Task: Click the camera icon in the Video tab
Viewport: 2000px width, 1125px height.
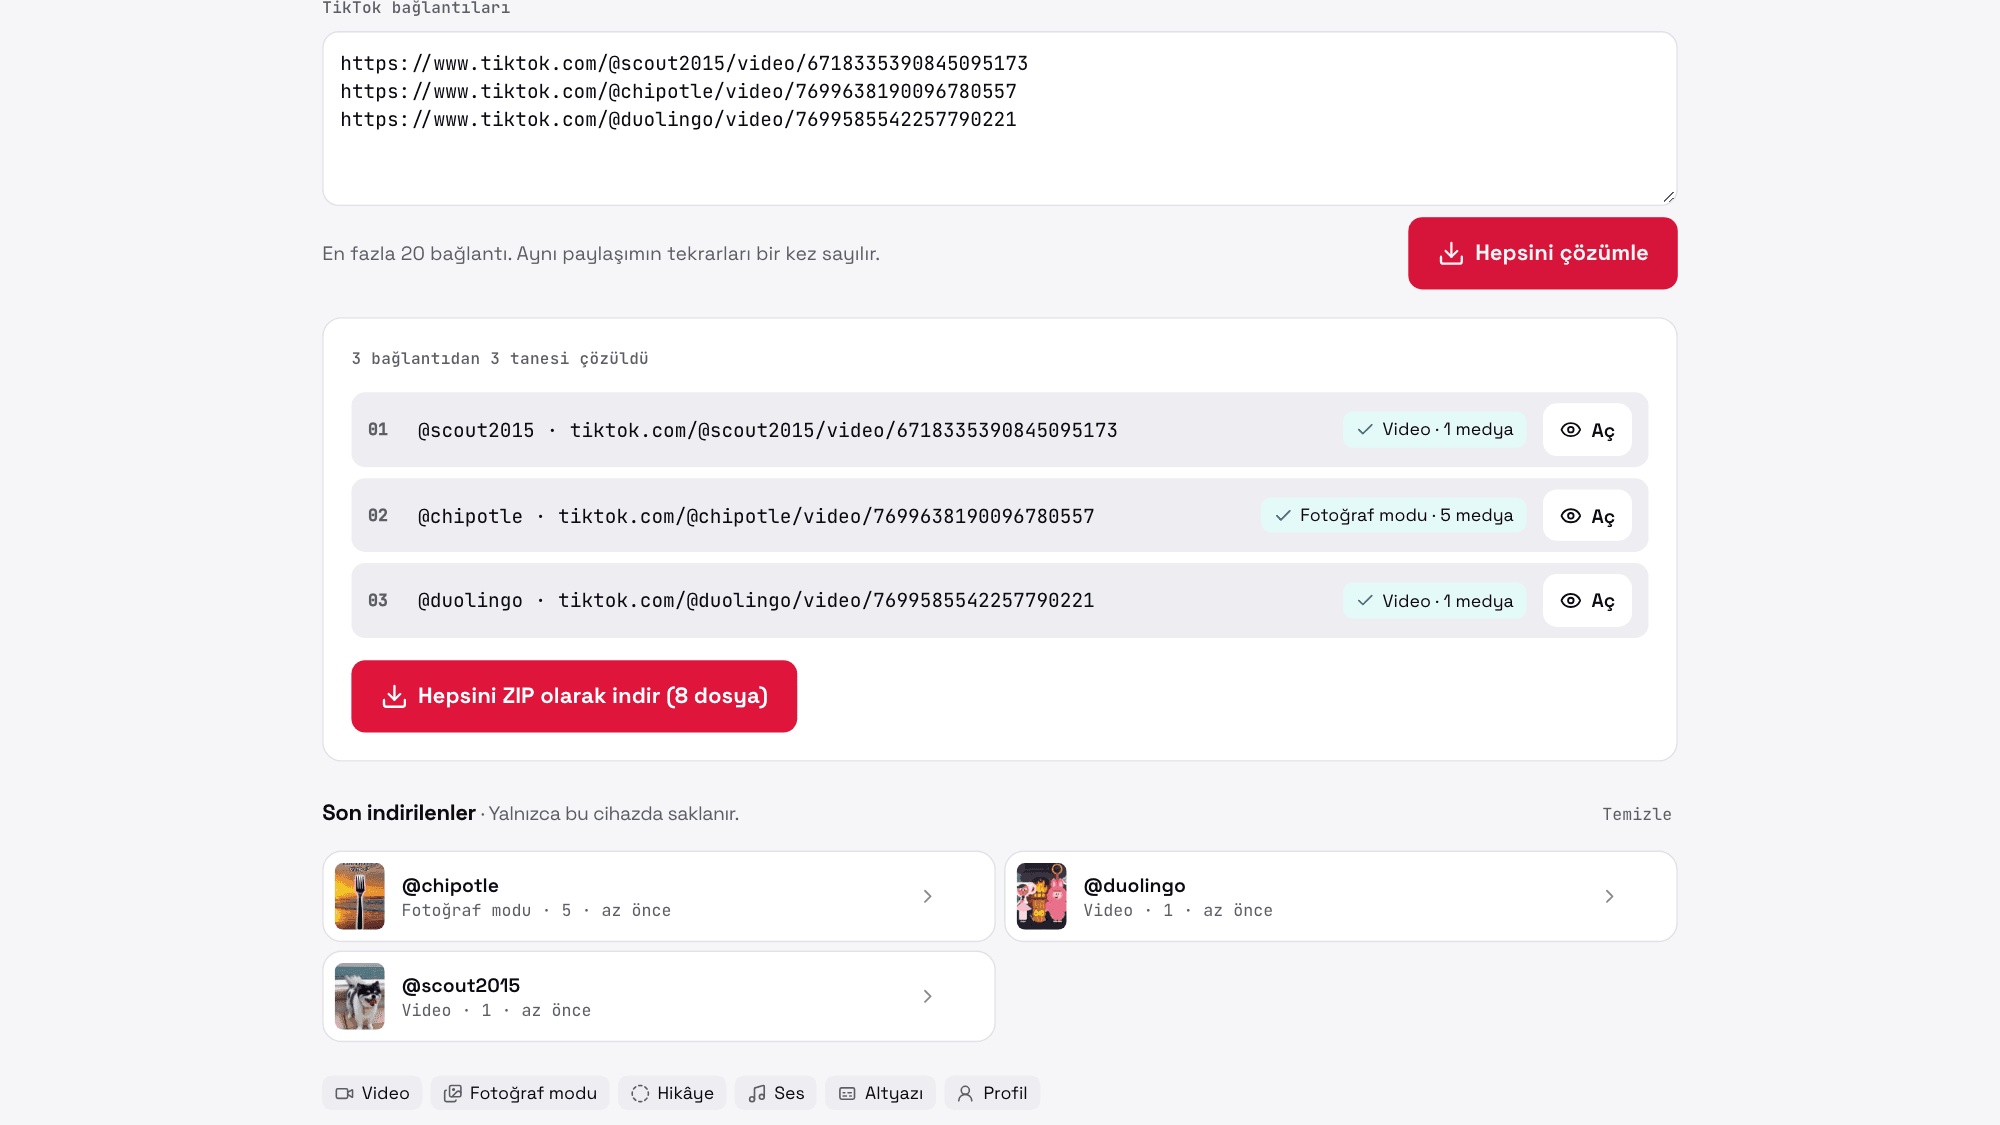Action: point(345,1094)
